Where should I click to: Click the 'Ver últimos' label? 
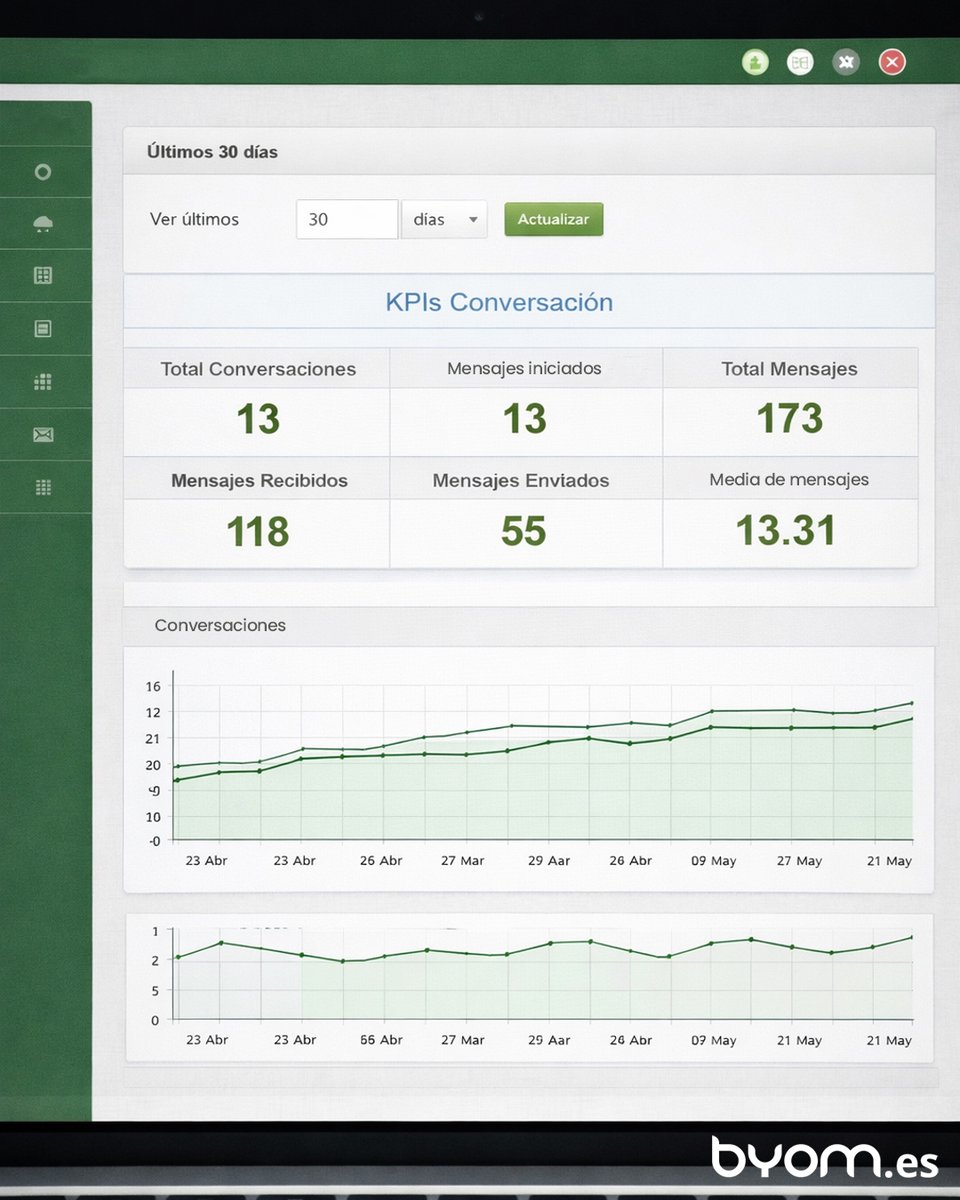pyautogui.click(x=194, y=219)
